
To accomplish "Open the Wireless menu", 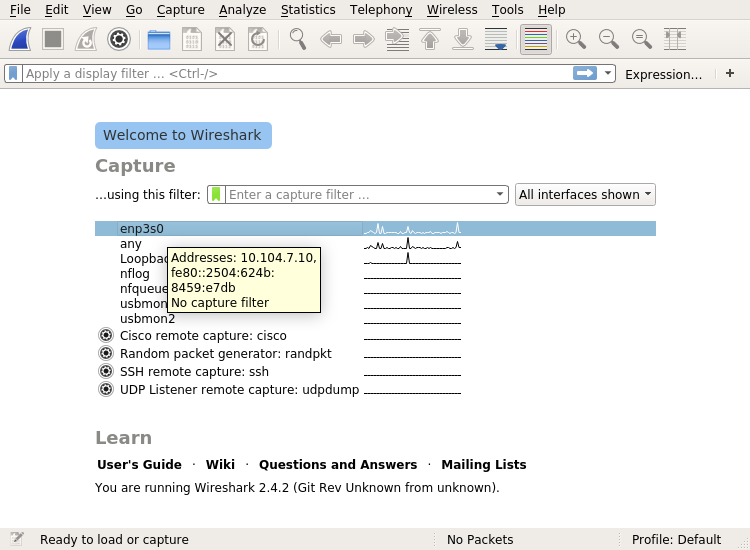I will coord(452,10).
